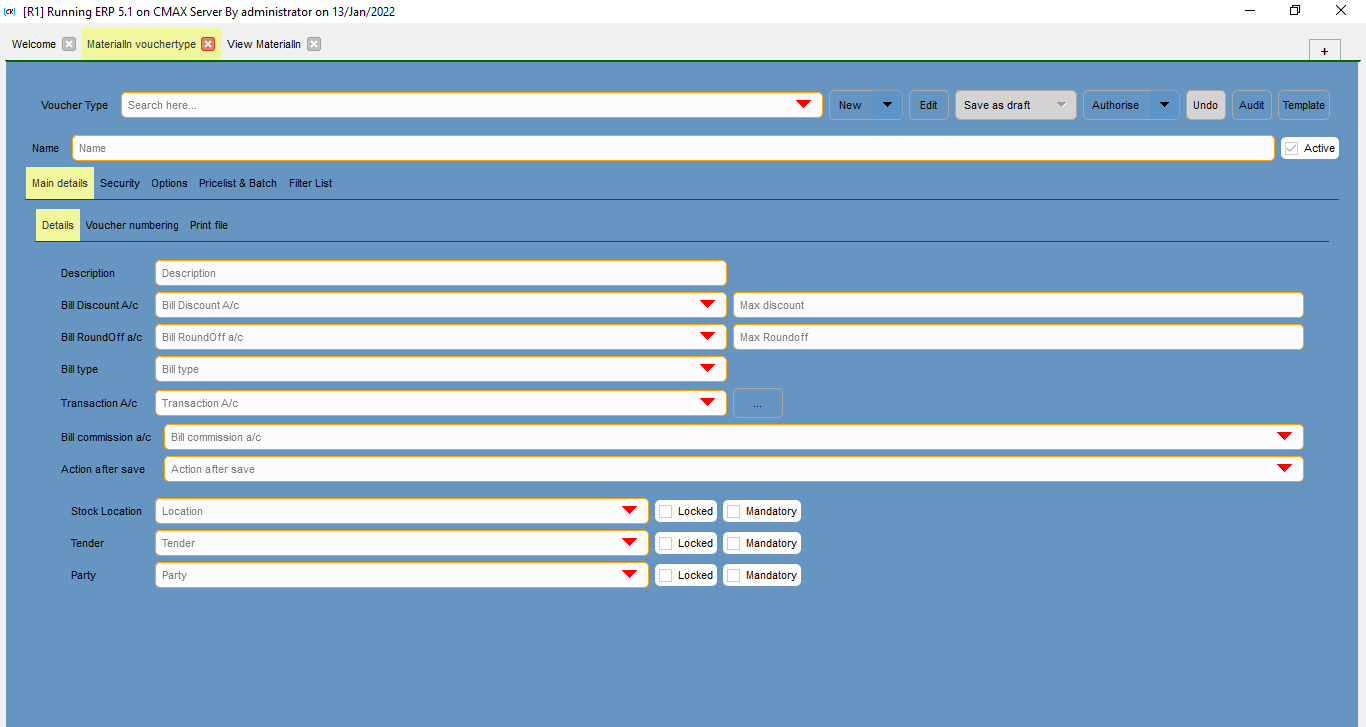Click the Undo button

point(1206,105)
